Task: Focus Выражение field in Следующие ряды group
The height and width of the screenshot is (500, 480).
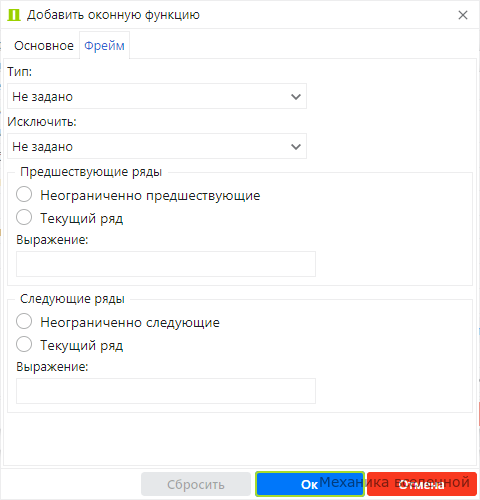Action: [166, 391]
